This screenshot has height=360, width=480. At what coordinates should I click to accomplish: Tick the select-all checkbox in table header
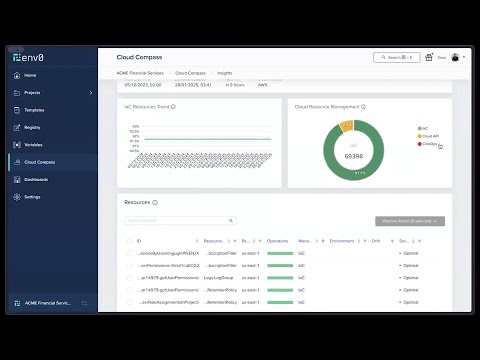point(129,241)
